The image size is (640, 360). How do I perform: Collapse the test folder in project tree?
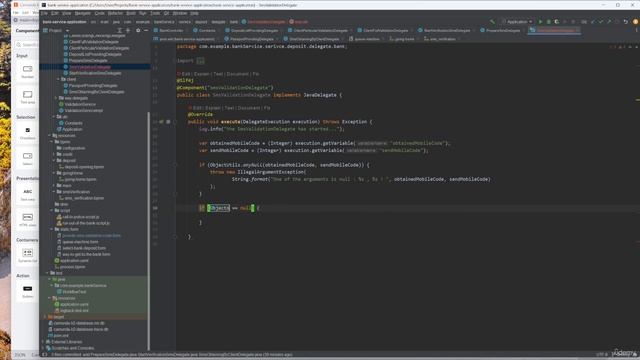coord(47,273)
